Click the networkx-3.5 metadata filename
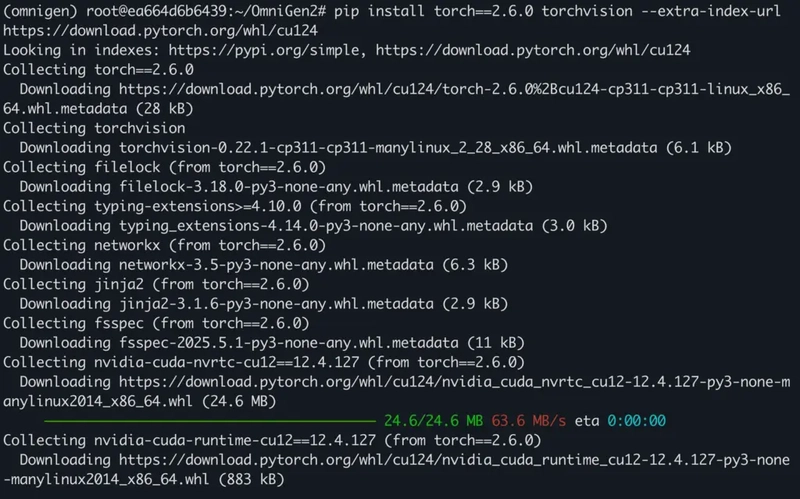 pos(277,265)
